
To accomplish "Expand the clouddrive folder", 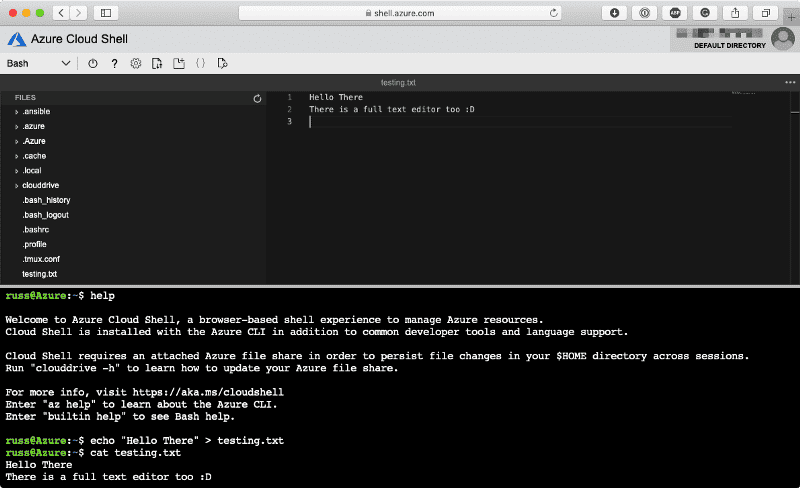I will (x=44, y=186).
